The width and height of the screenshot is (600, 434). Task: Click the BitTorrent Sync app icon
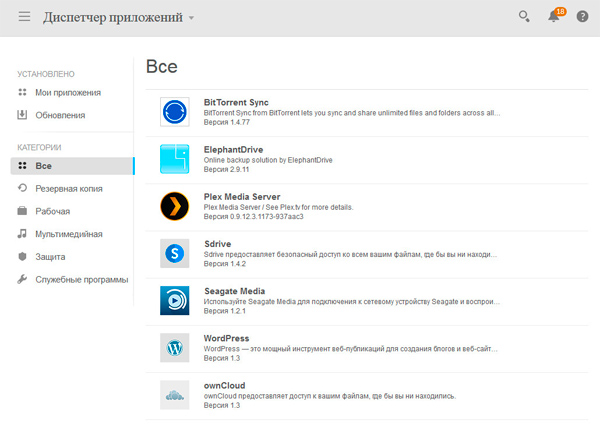point(175,112)
